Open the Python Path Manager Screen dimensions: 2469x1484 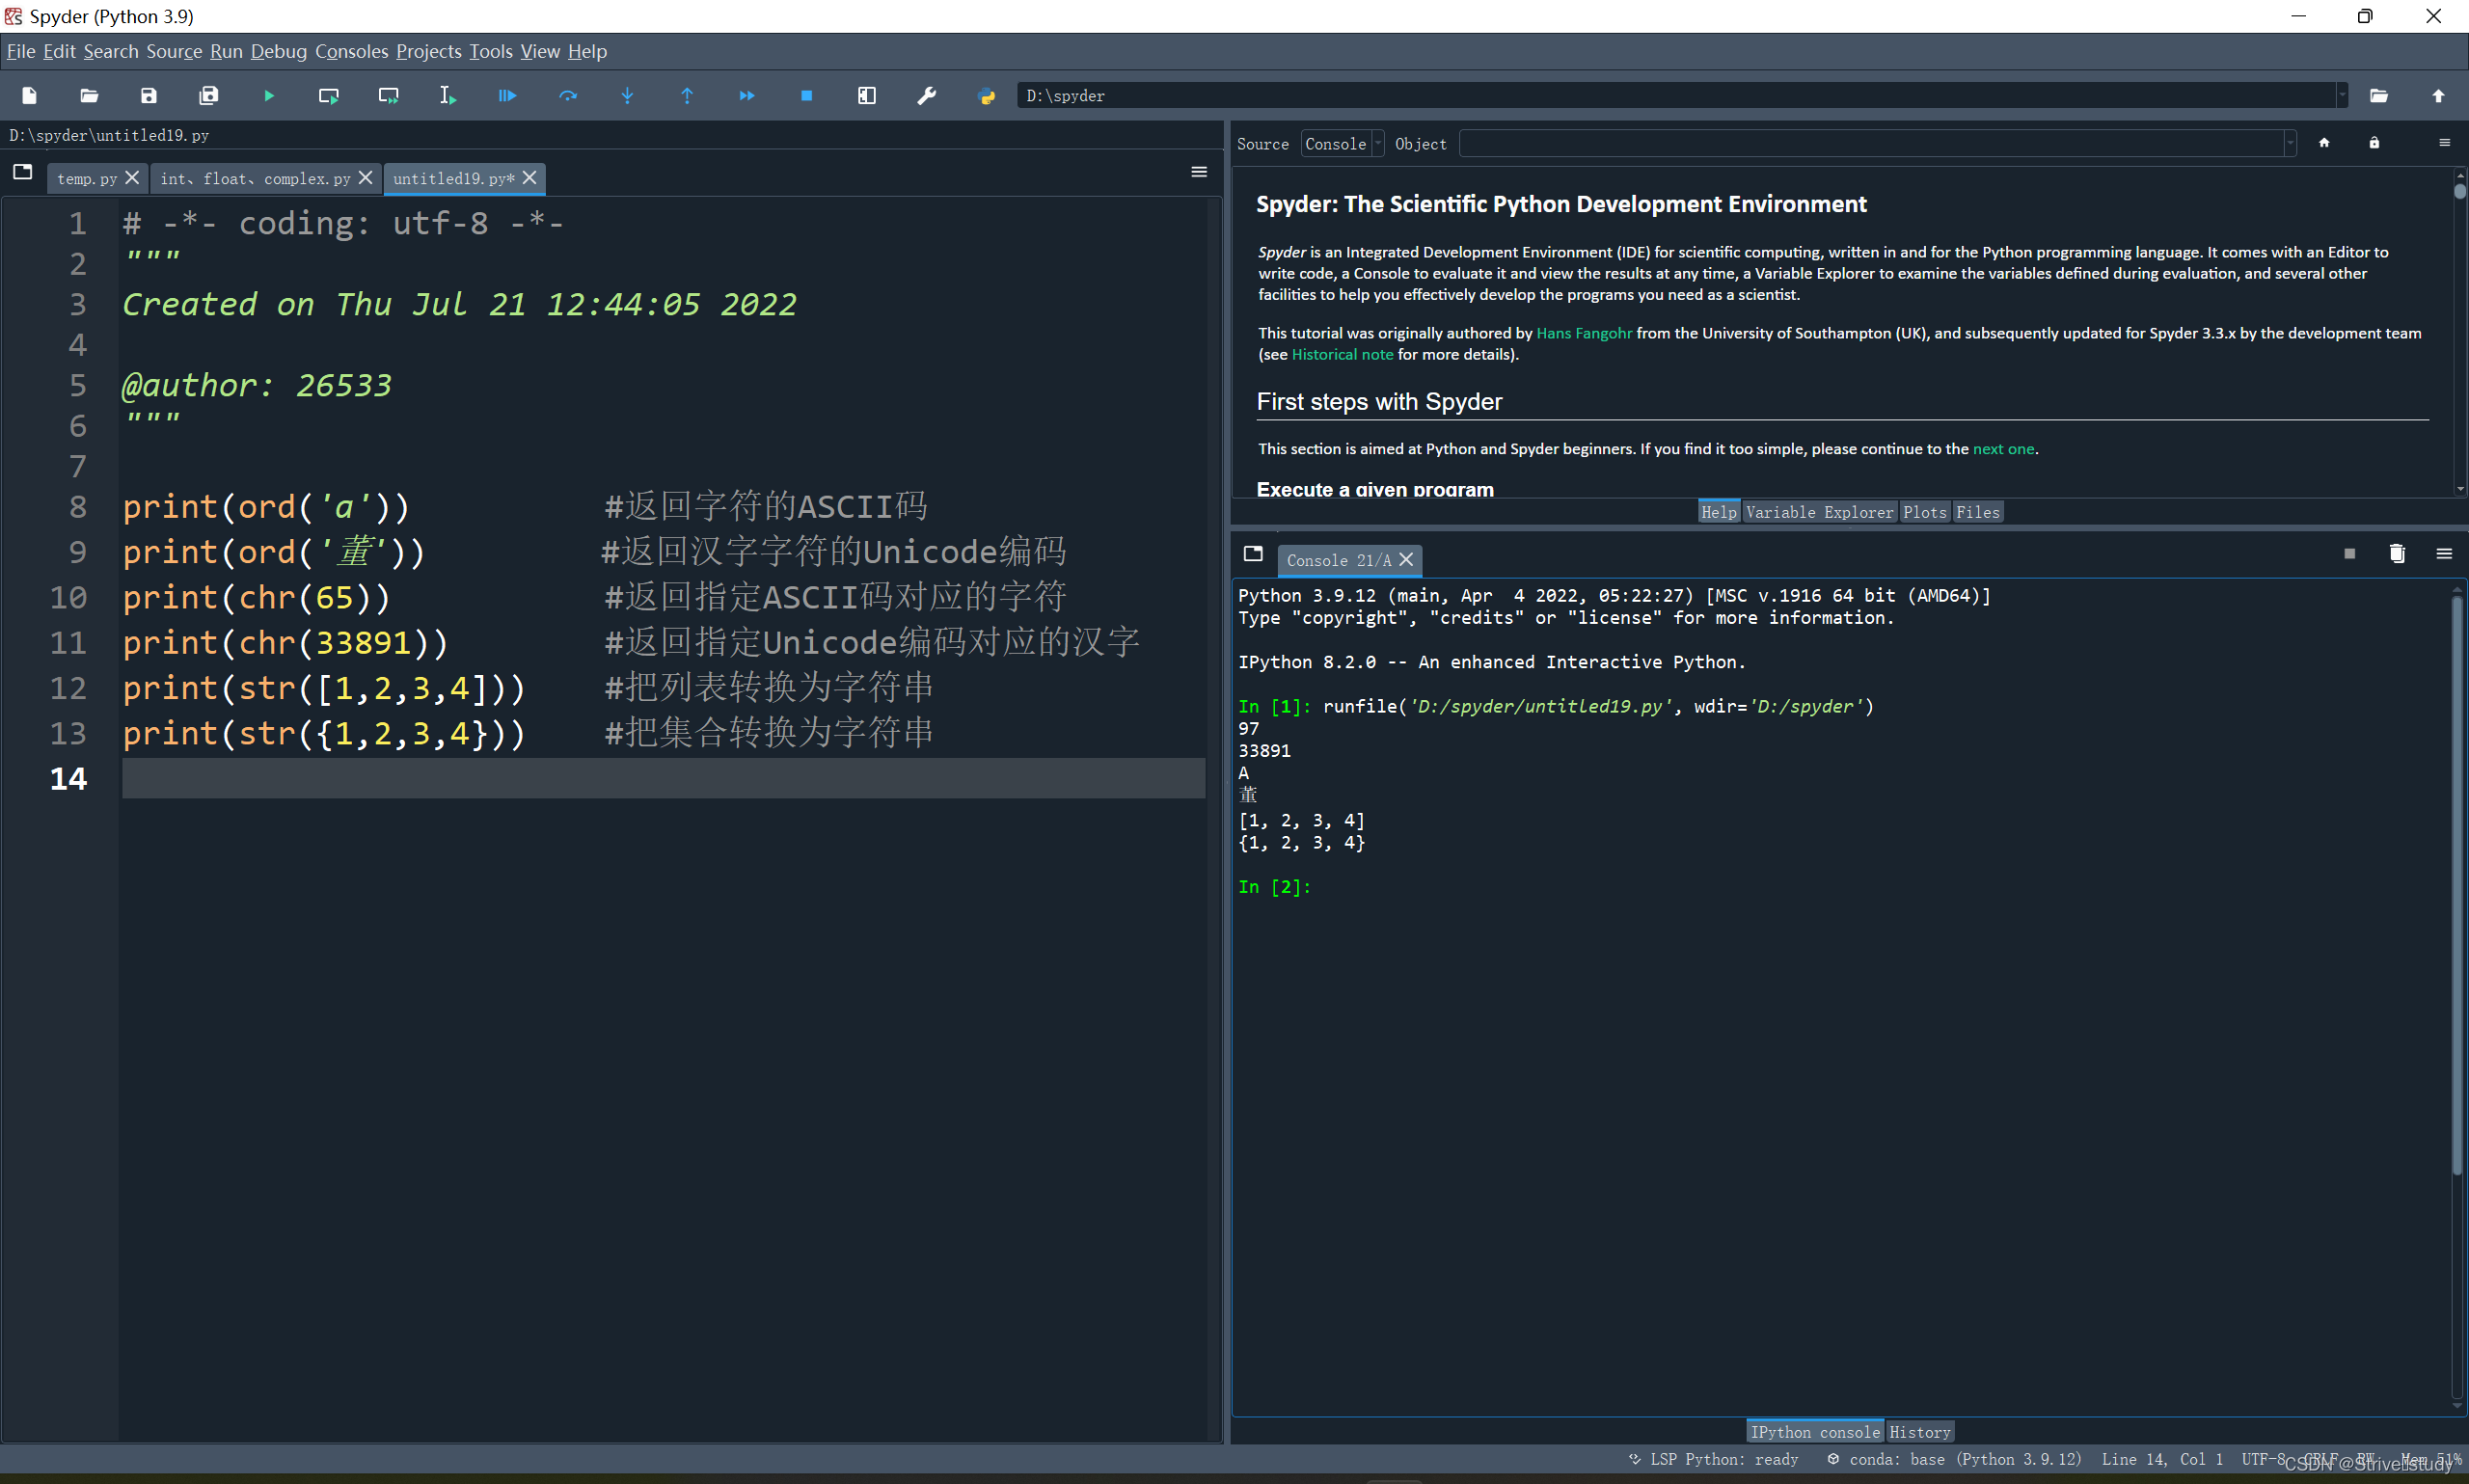pos(985,95)
